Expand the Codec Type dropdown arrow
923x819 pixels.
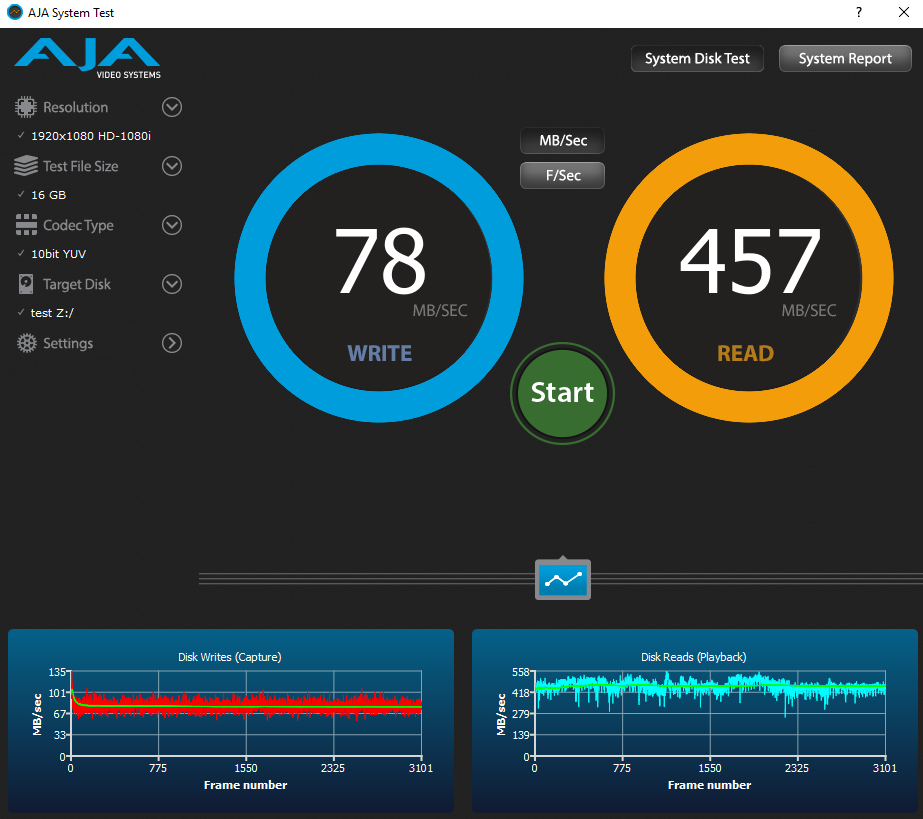click(x=172, y=225)
